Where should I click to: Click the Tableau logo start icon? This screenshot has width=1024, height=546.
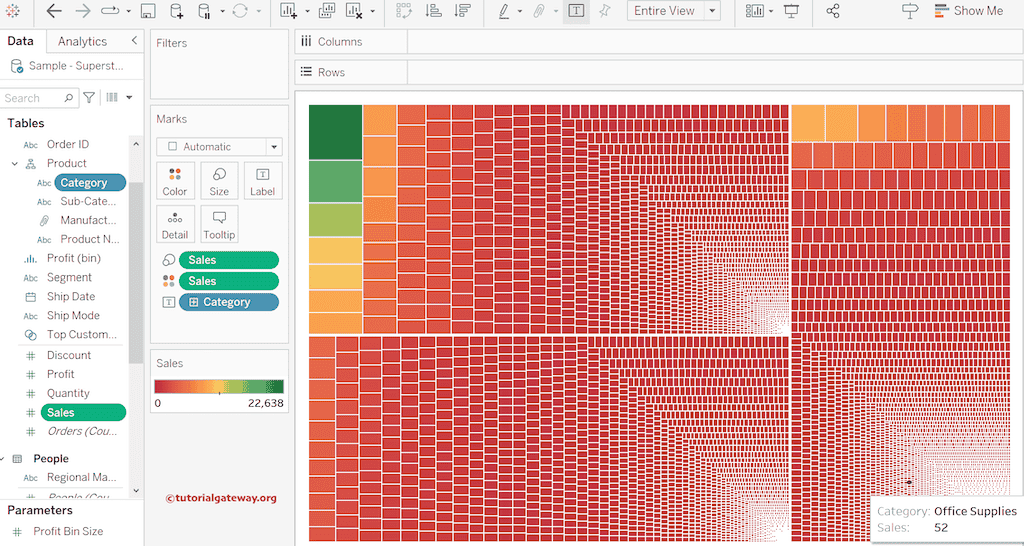pos(12,11)
